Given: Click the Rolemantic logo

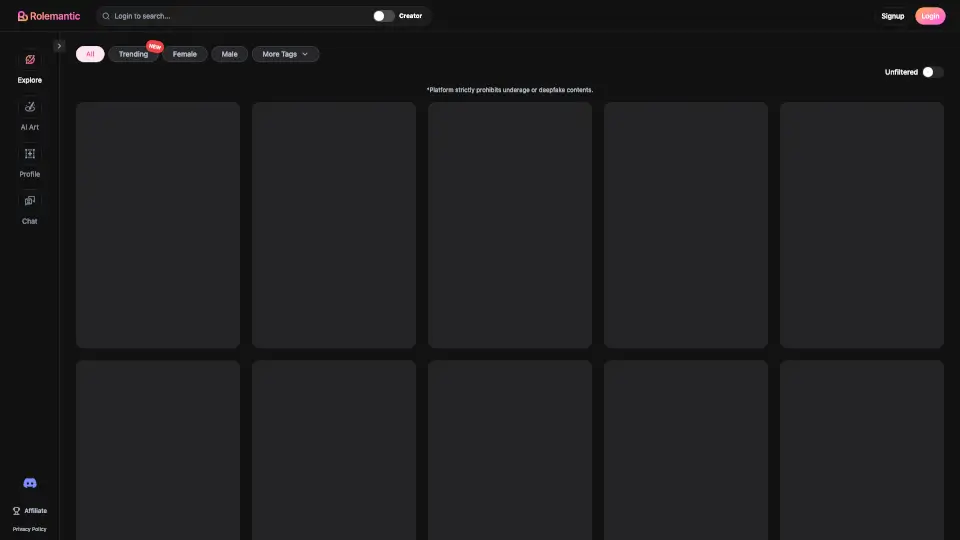Looking at the screenshot, I should pyautogui.click(x=48, y=16).
